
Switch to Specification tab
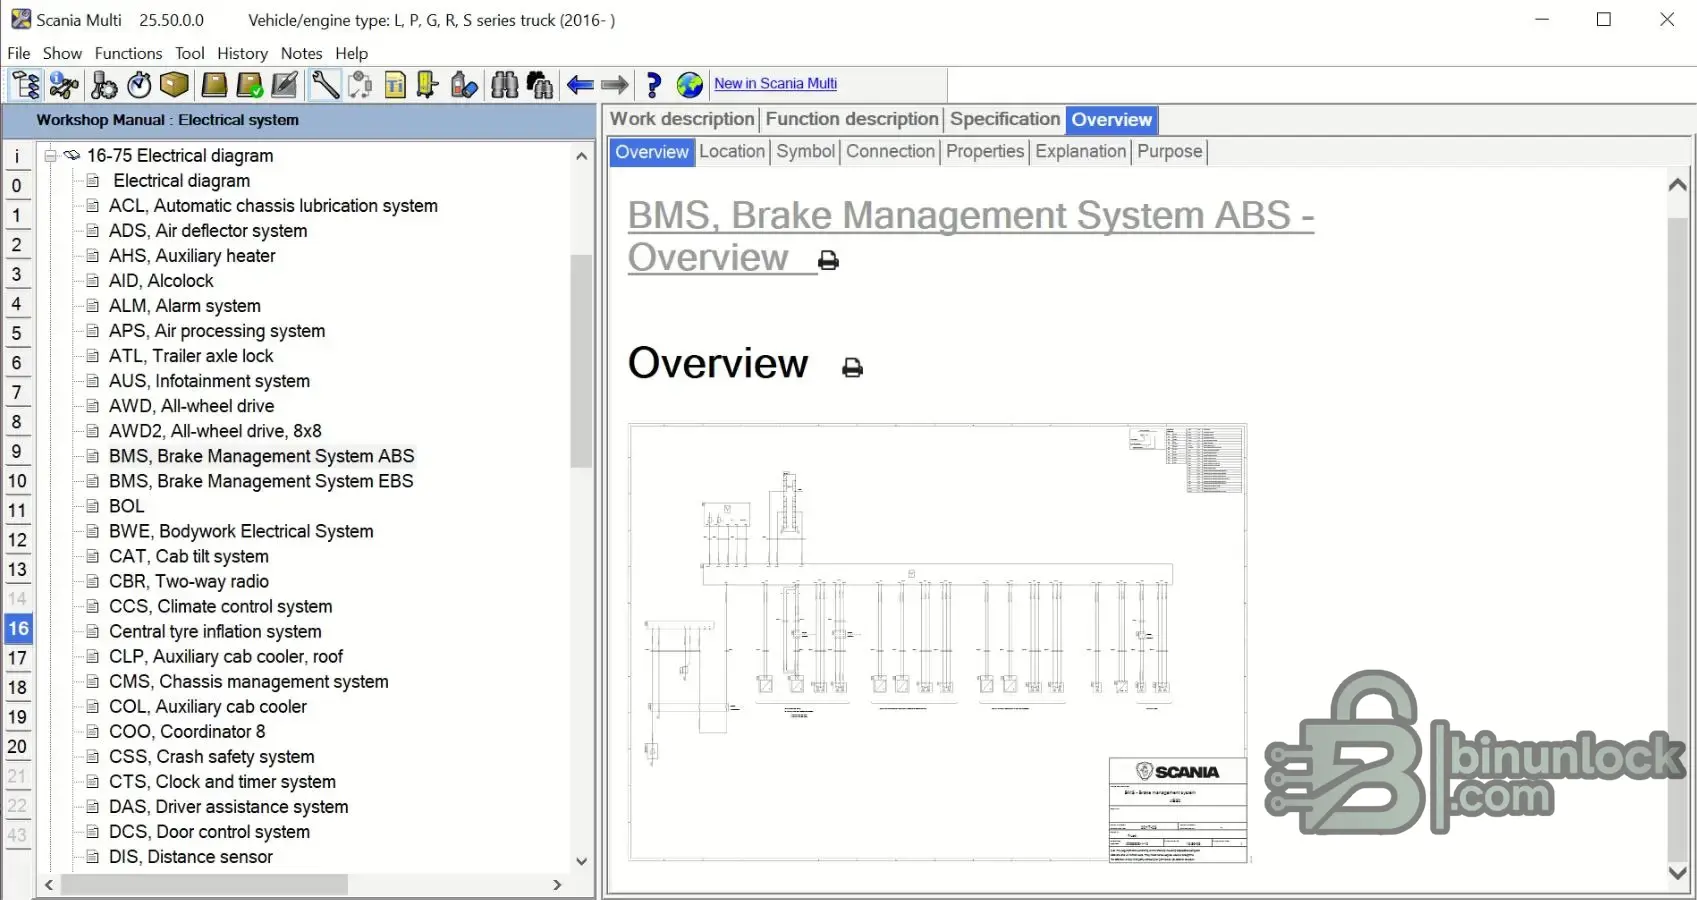[x=1005, y=119]
